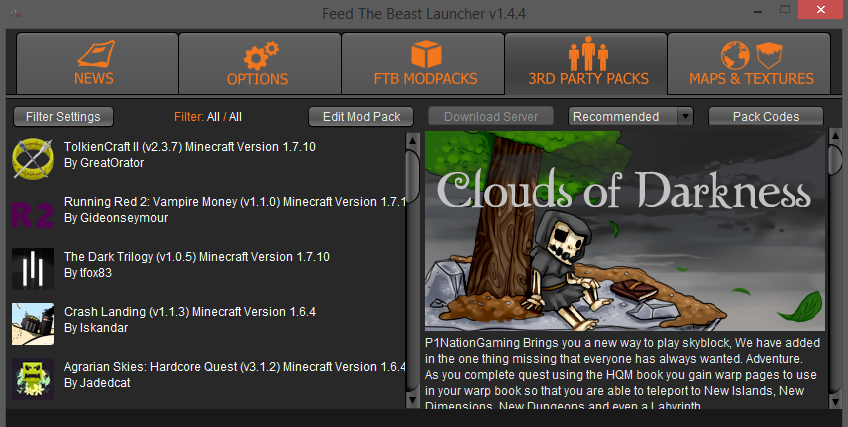Click the Edit Mod Pack button
848x427 pixels.
361,117
